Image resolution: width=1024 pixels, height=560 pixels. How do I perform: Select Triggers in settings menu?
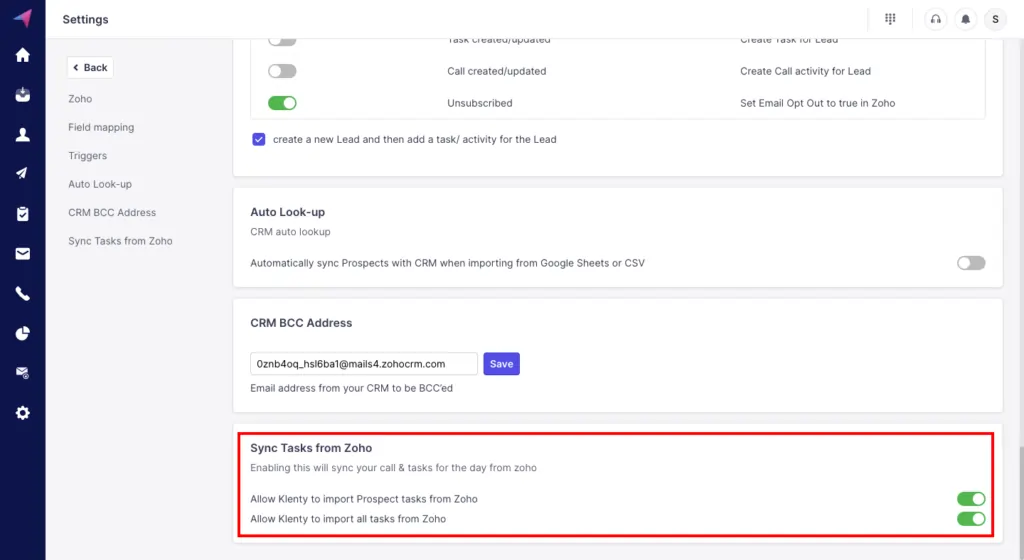(x=88, y=155)
